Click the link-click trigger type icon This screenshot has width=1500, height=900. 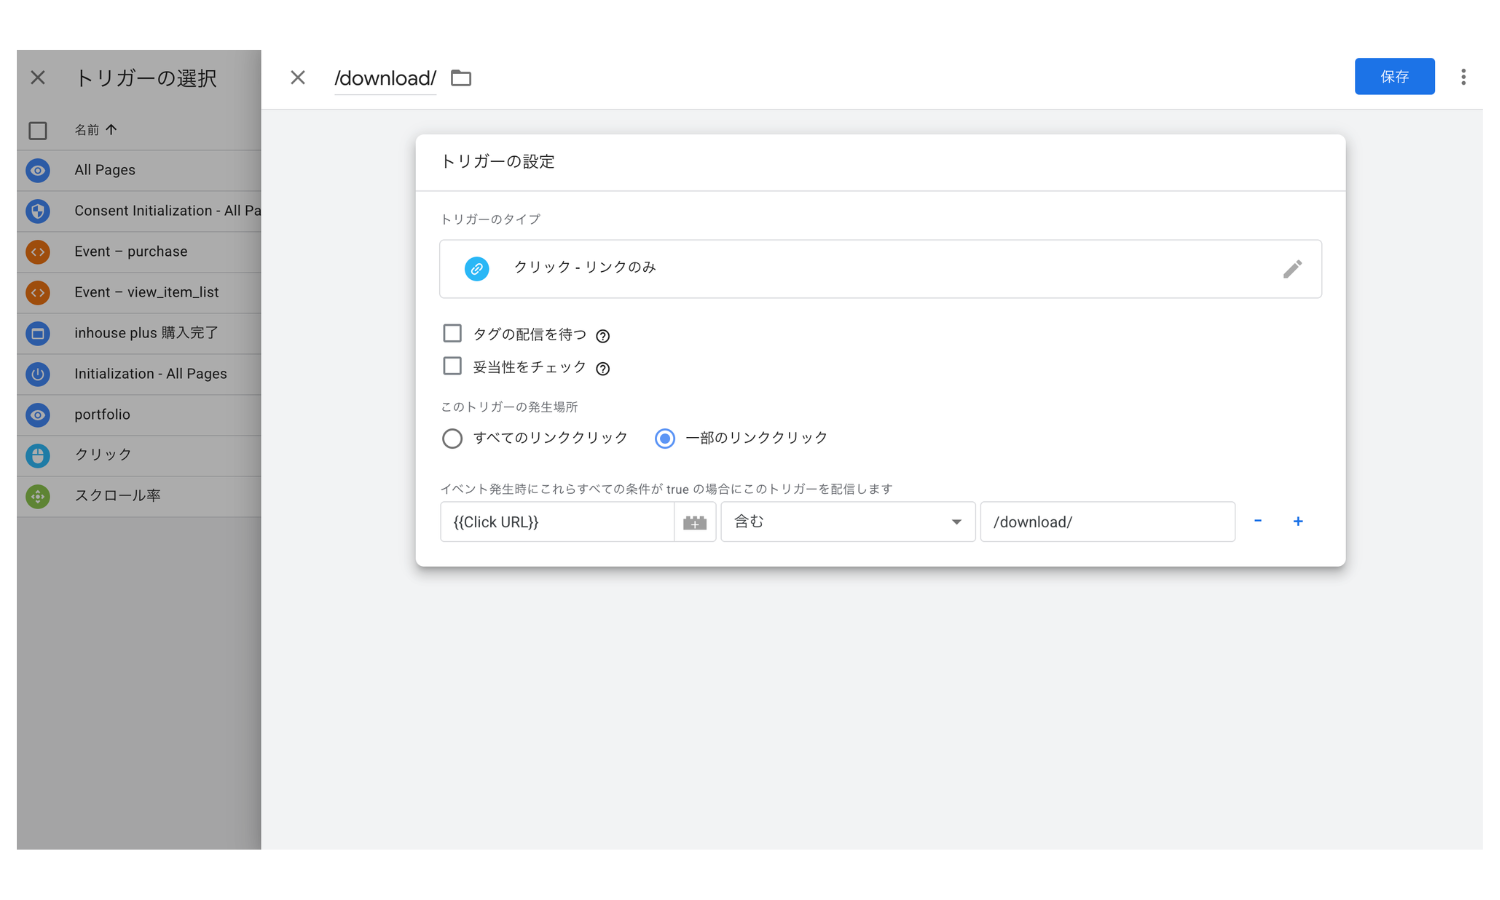pyautogui.click(x=477, y=269)
